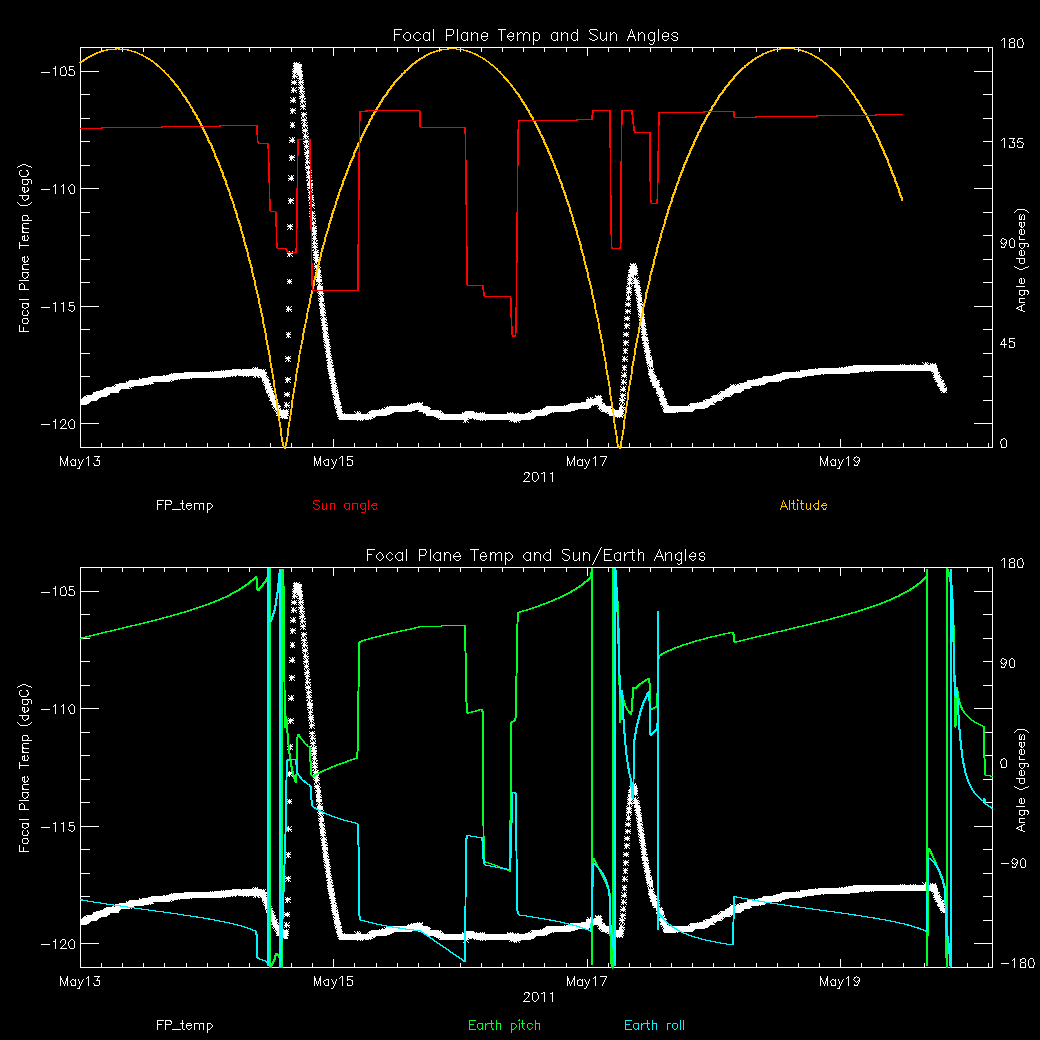Click the cyan 'Earth roll' legend label

[654, 1025]
